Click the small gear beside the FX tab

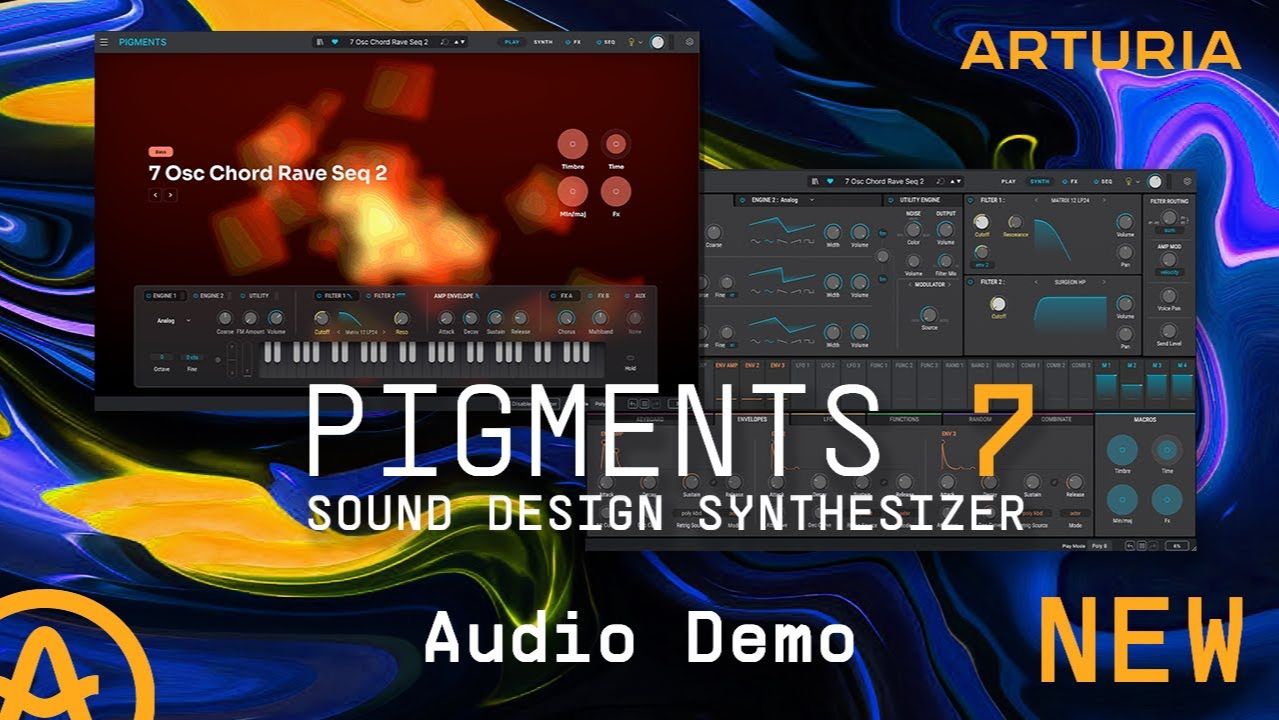[566, 43]
